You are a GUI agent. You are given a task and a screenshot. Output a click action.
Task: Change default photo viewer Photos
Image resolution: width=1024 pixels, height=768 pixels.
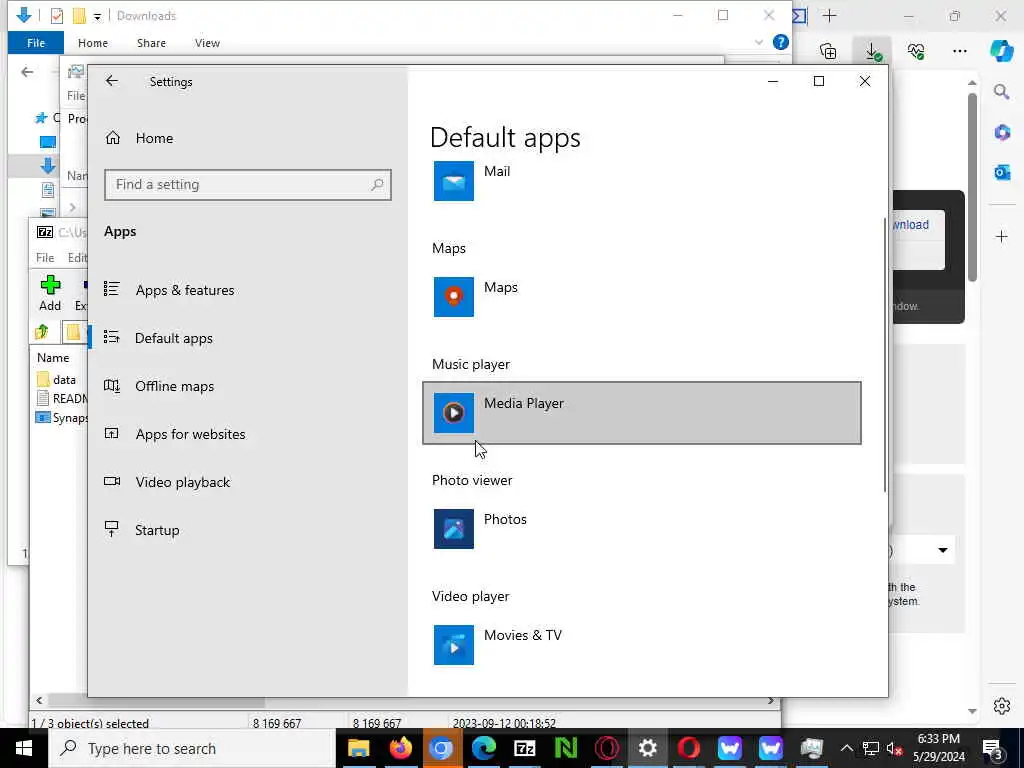click(641, 528)
